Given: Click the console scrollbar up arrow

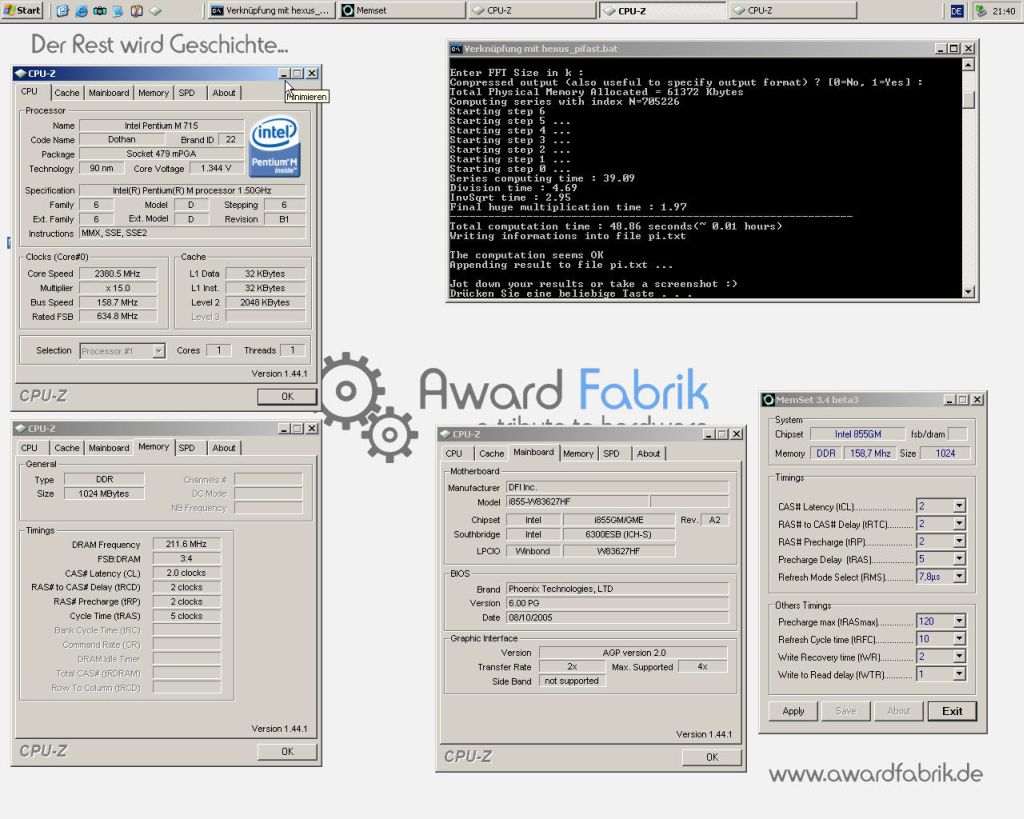Looking at the screenshot, I should tap(968, 65).
